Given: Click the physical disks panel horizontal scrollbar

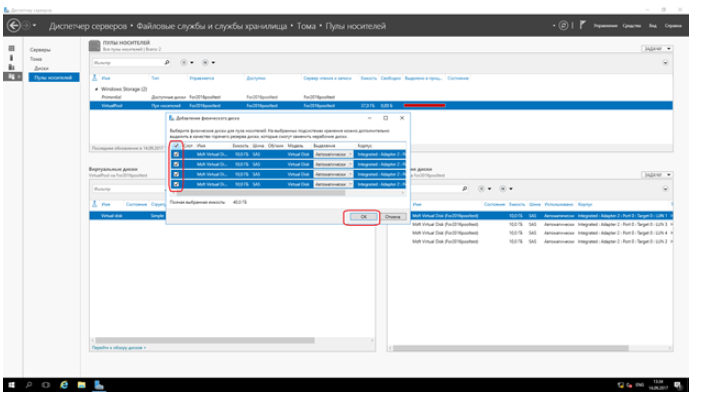Looking at the screenshot, I should coord(510,348).
